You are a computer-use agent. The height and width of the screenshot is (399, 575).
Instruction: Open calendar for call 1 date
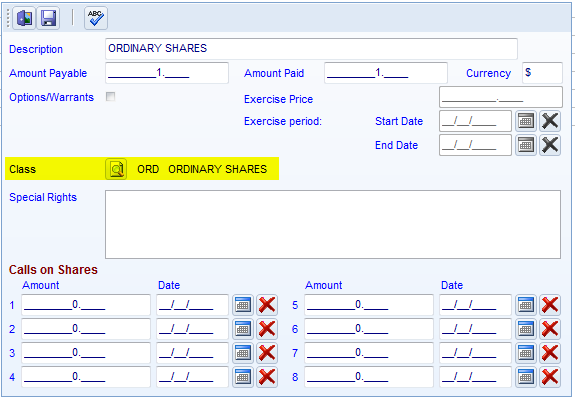(243, 305)
